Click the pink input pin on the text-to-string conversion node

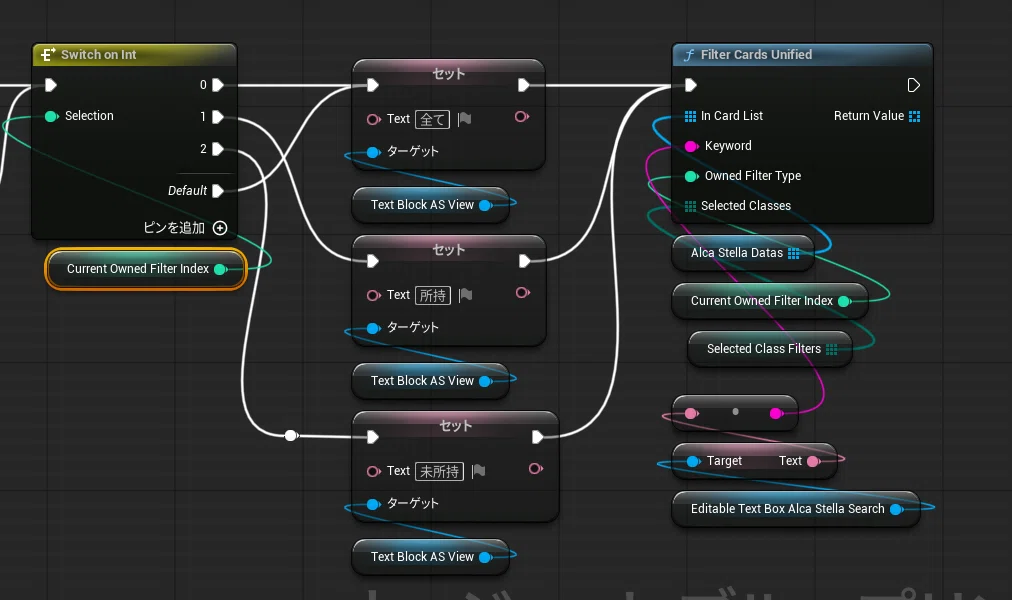pyautogui.click(x=691, y=414)
